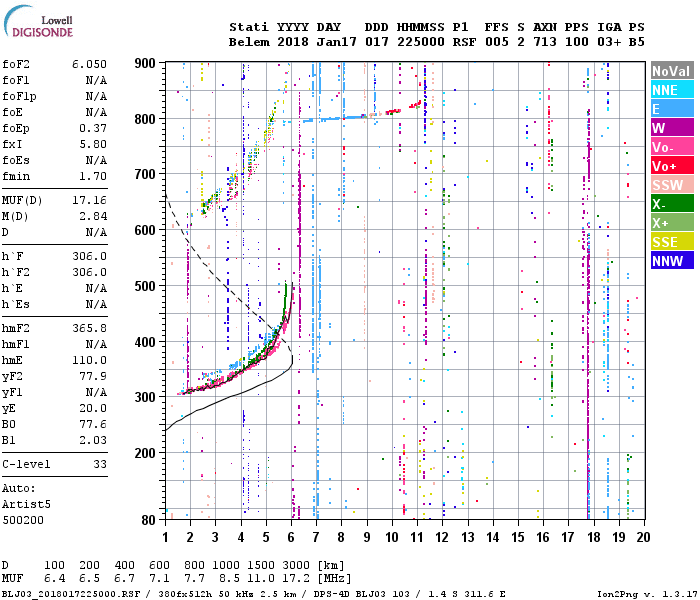Viewport: 700px width, 600px height.
Task: Click the B1 value 2.03
Action: click(x=93, y=440)
